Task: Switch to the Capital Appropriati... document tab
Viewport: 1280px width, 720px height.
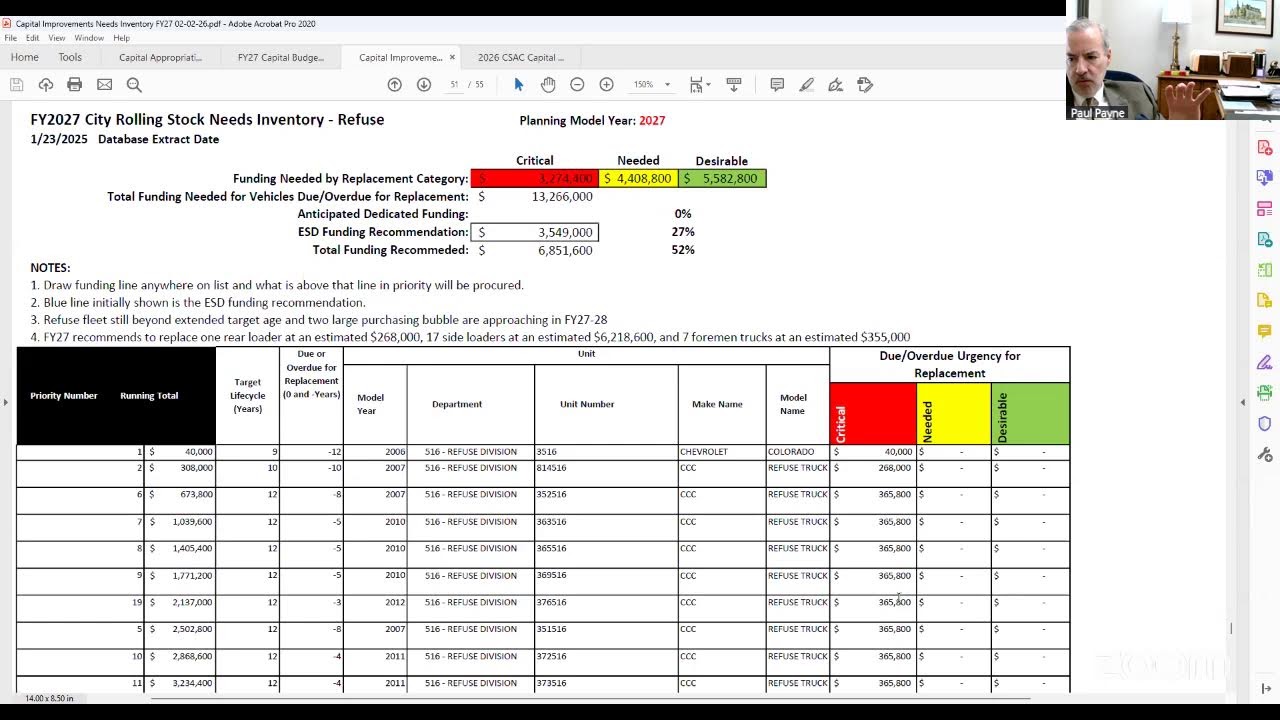Action: [160, 58]
